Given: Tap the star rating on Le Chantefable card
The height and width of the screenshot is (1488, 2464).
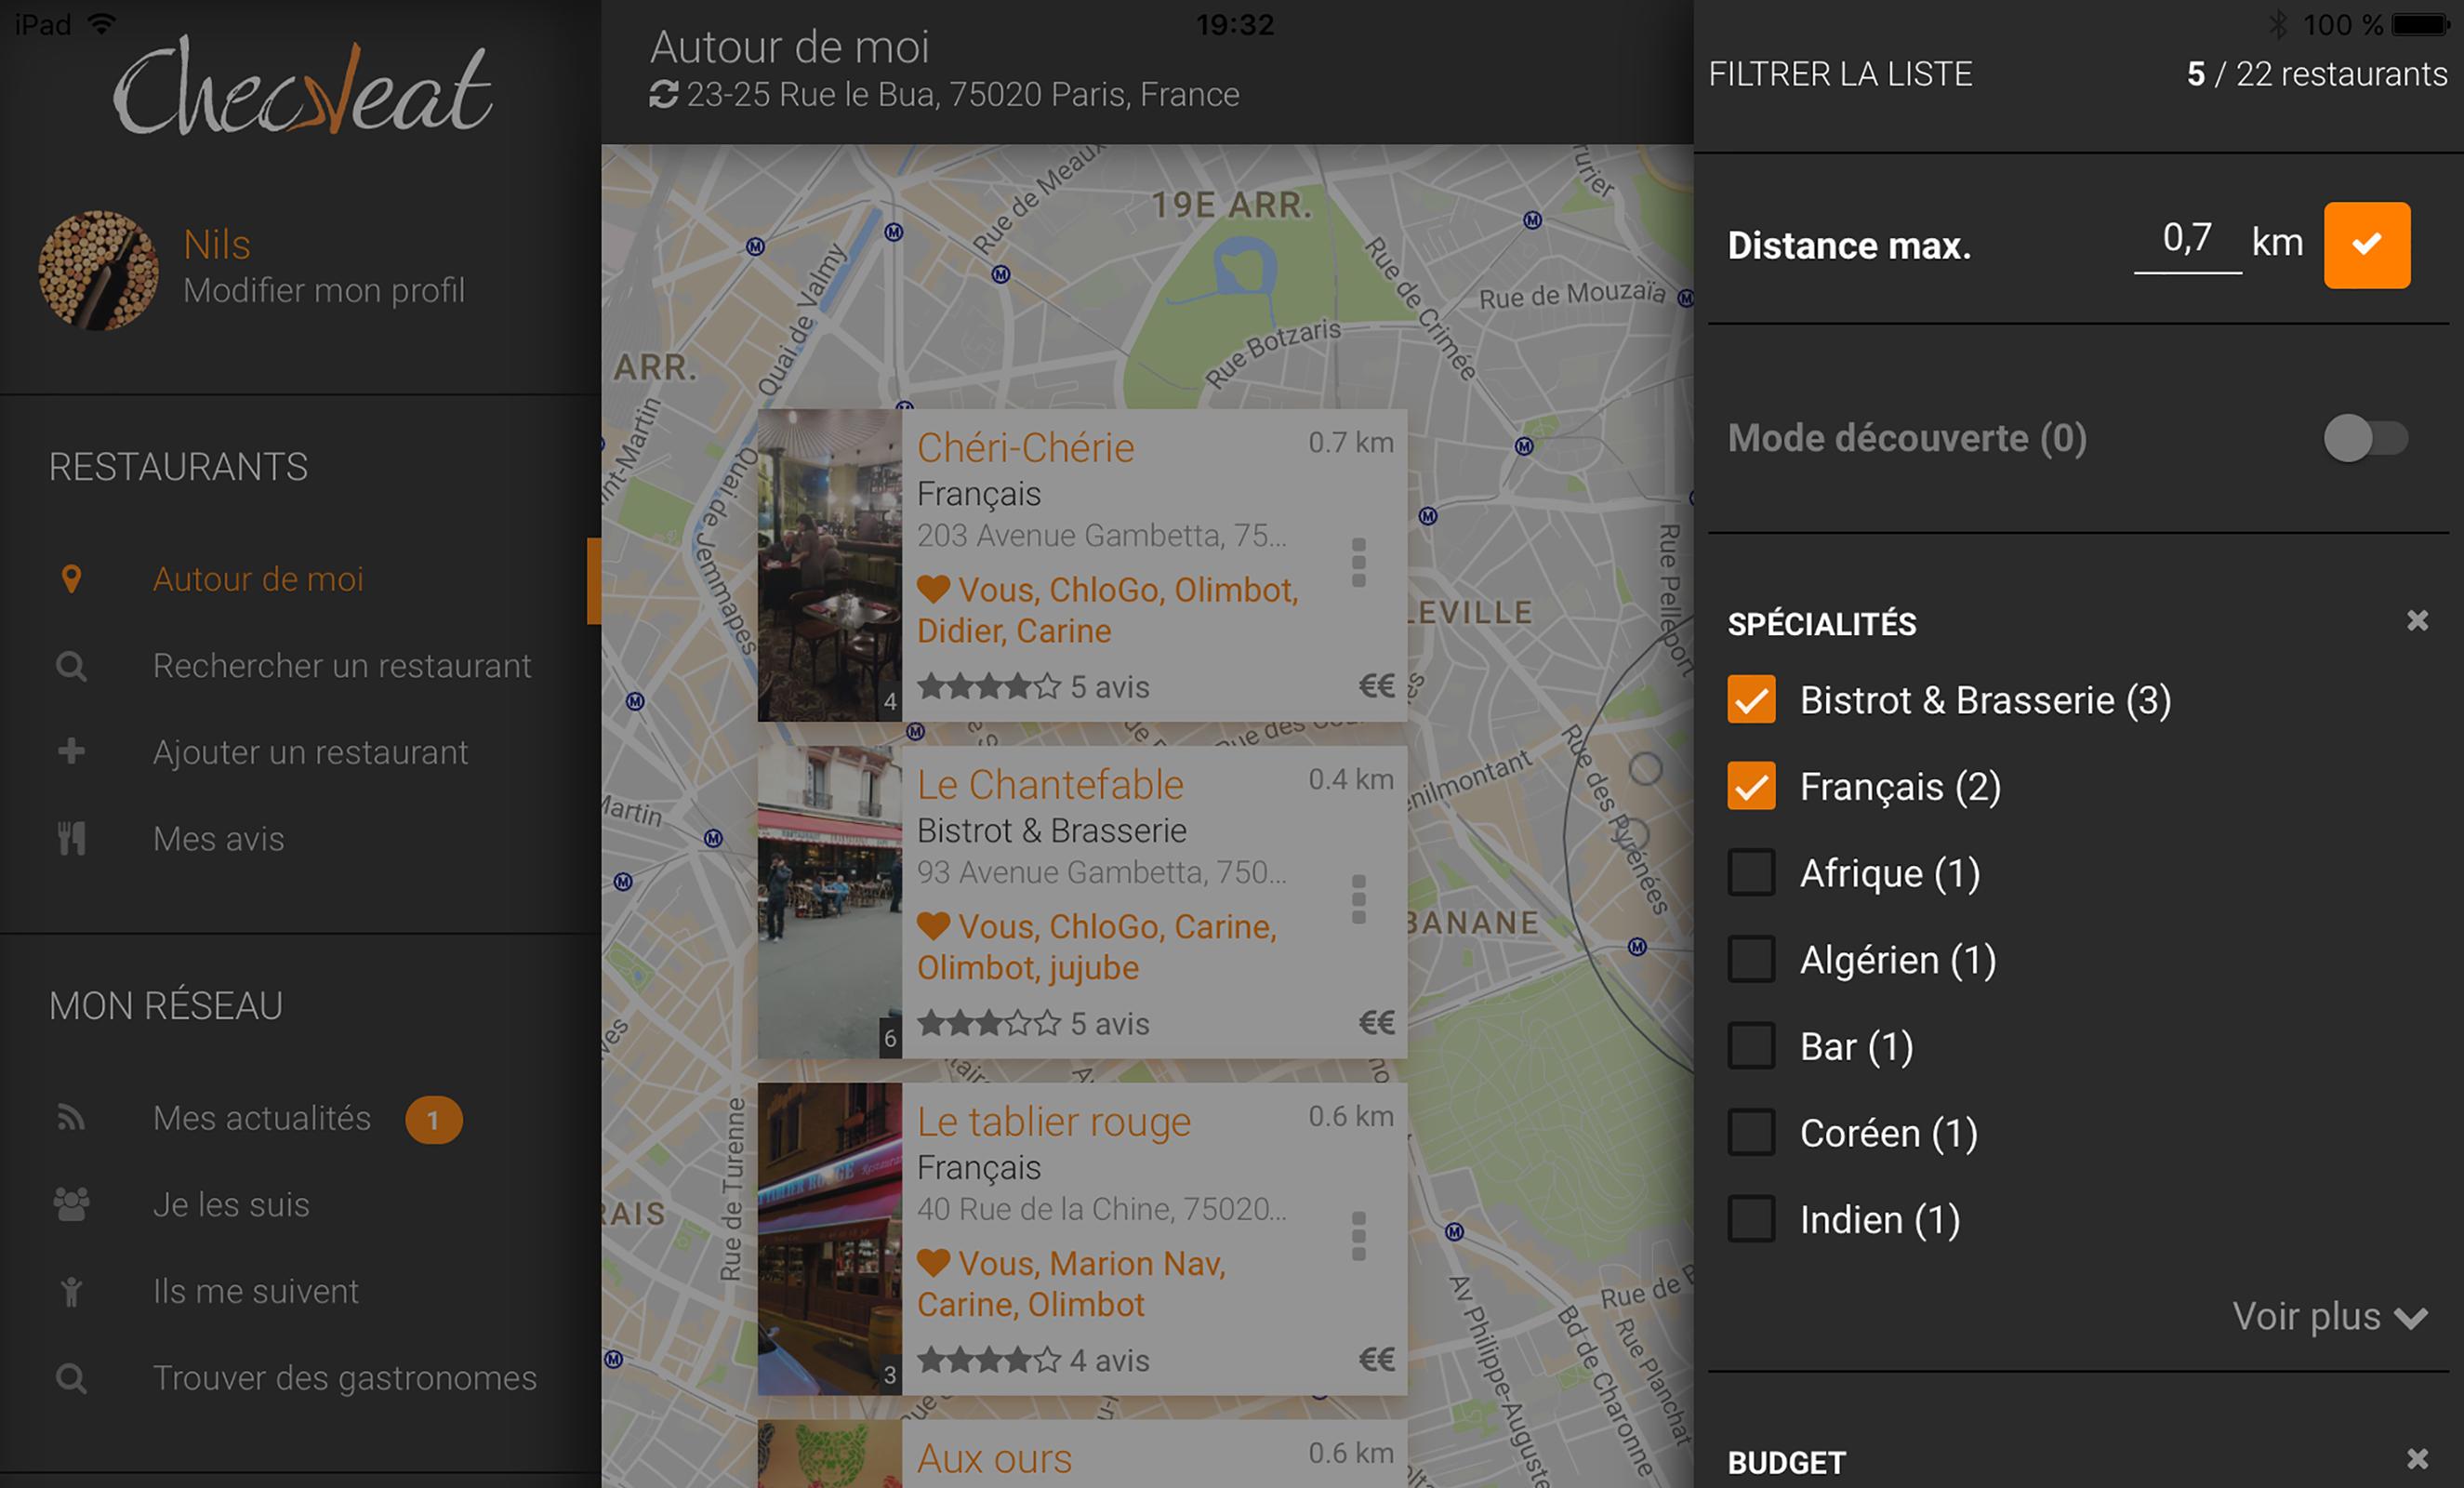Looking at the screenshot, I should click(x=989, y=1024).
